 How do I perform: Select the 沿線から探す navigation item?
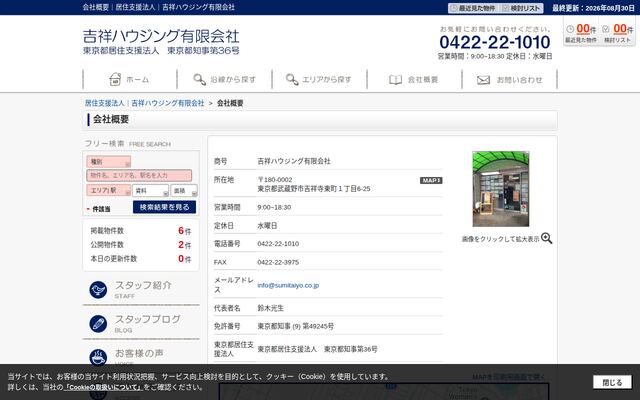coord(224,79)
